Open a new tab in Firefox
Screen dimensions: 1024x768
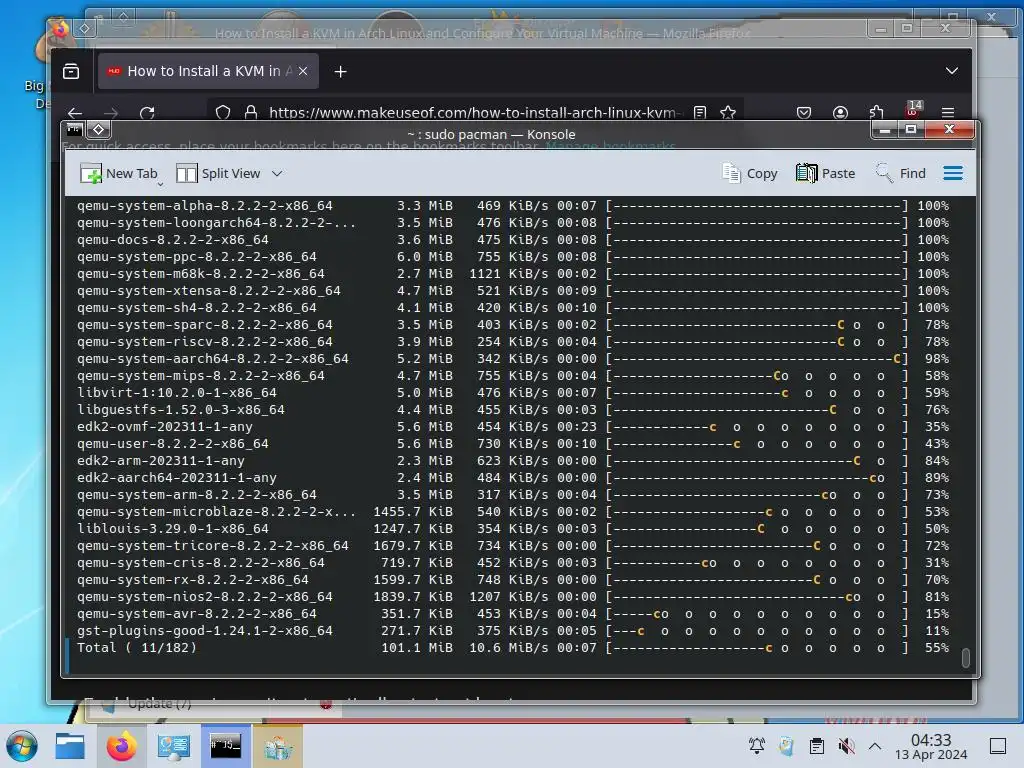[x=340, y=71]
